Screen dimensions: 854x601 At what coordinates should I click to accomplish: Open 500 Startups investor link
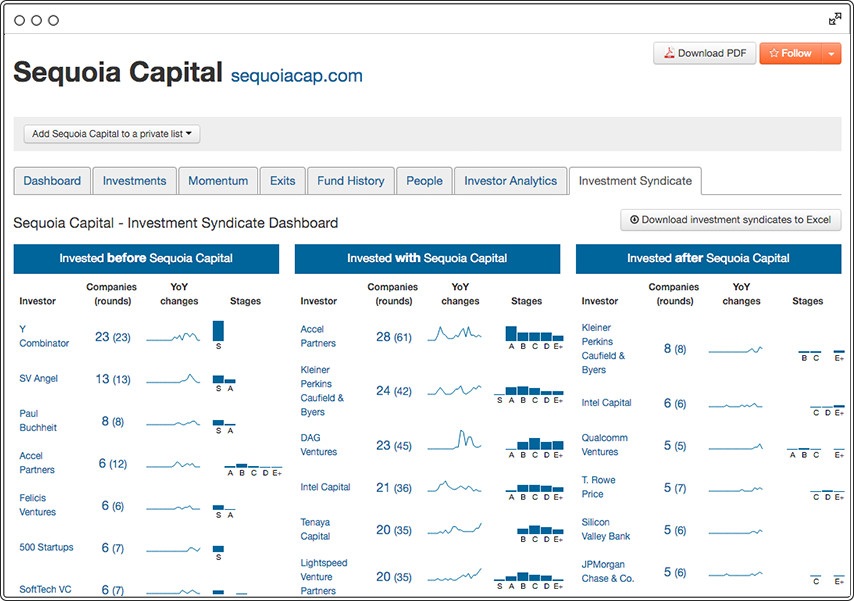point(46,547)
